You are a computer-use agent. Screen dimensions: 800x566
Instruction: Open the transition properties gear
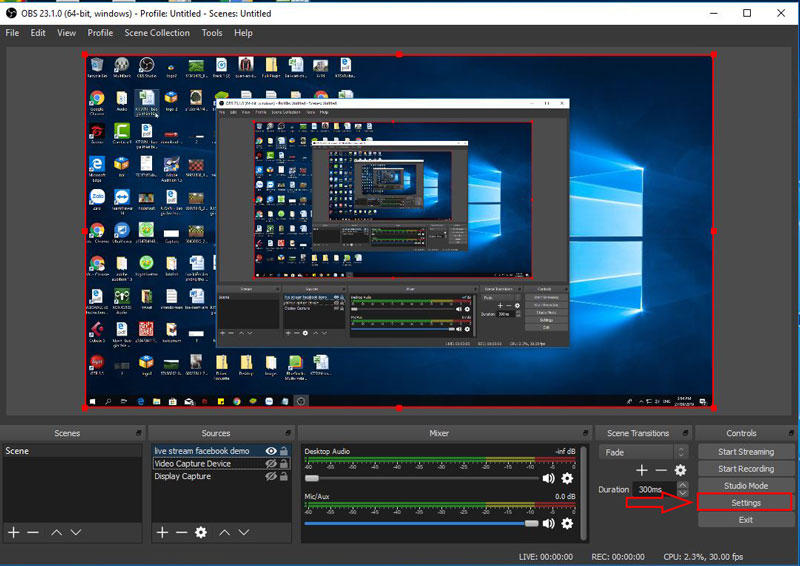pyautogui.click(x=680, y=470)
